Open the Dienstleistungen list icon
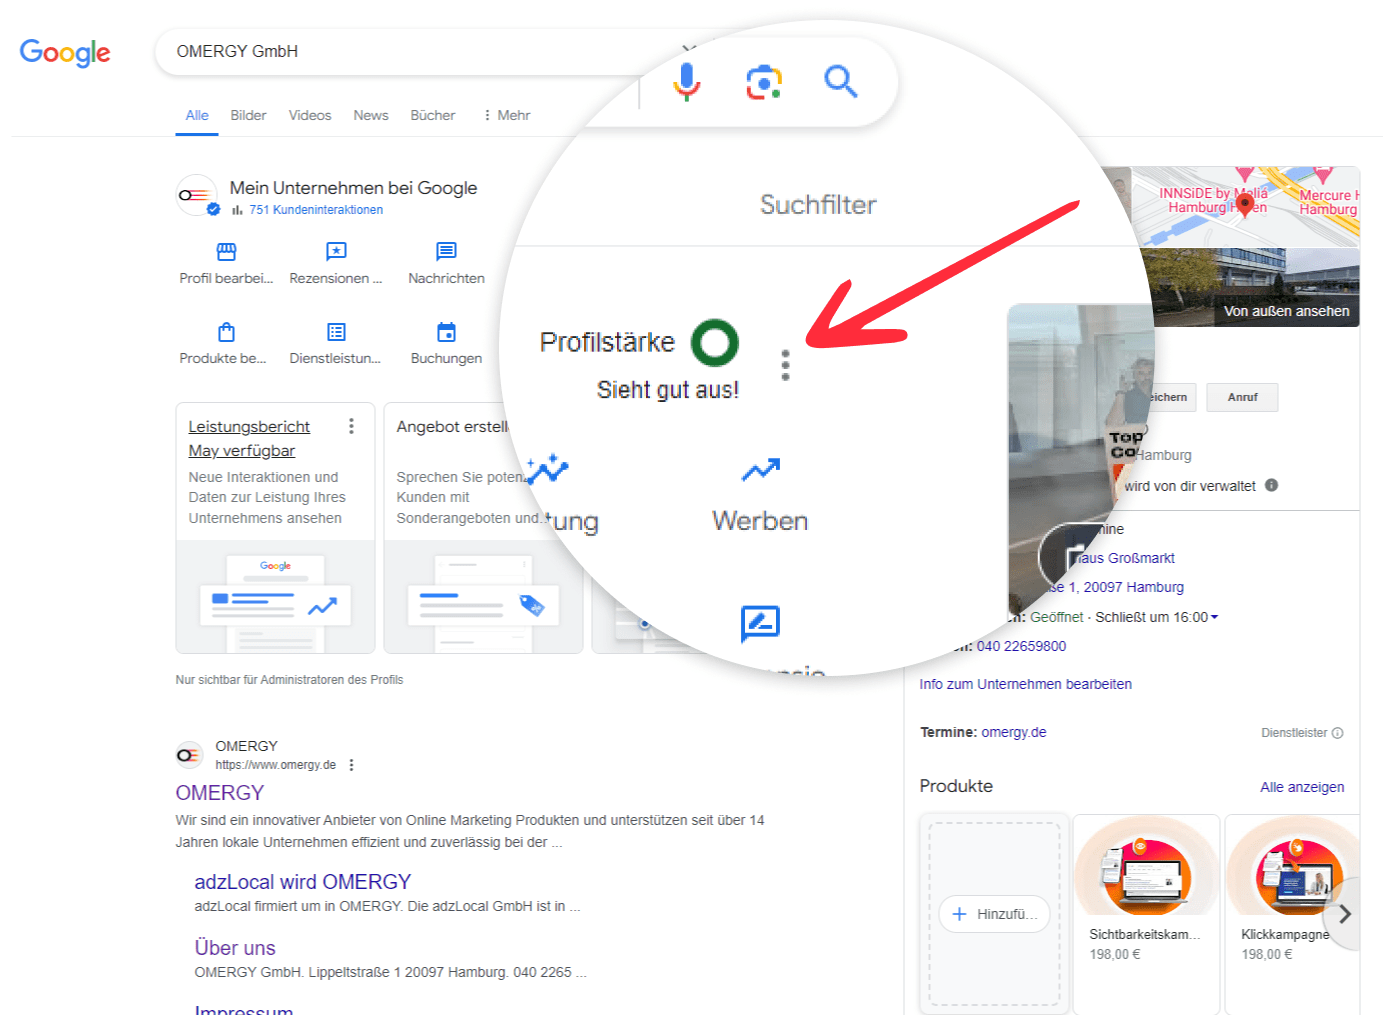 (336, 332)
